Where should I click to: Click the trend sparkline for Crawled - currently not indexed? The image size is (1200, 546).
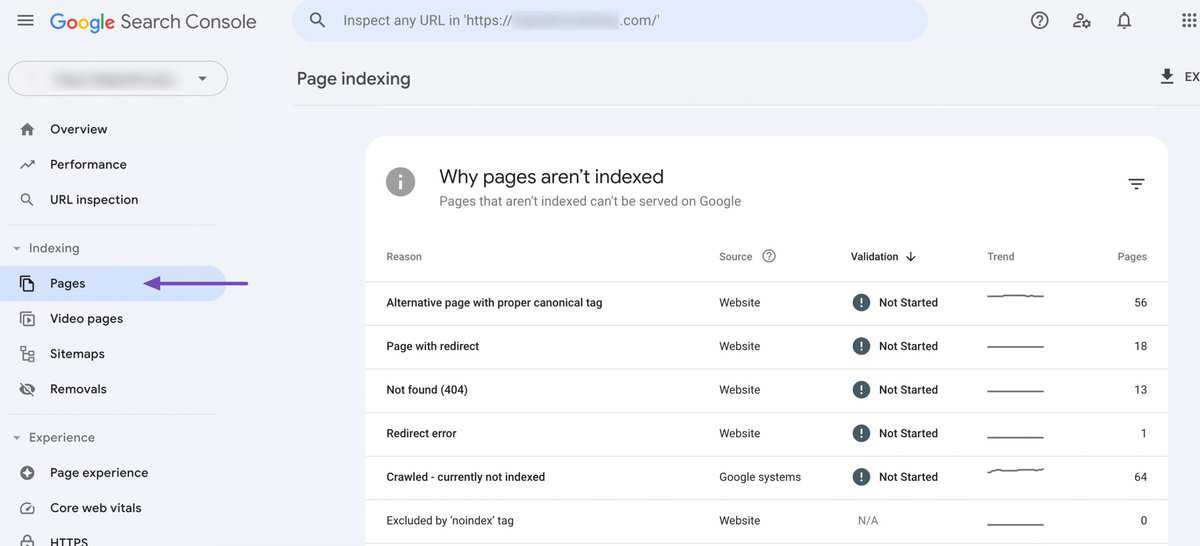tap(1015, 471)
